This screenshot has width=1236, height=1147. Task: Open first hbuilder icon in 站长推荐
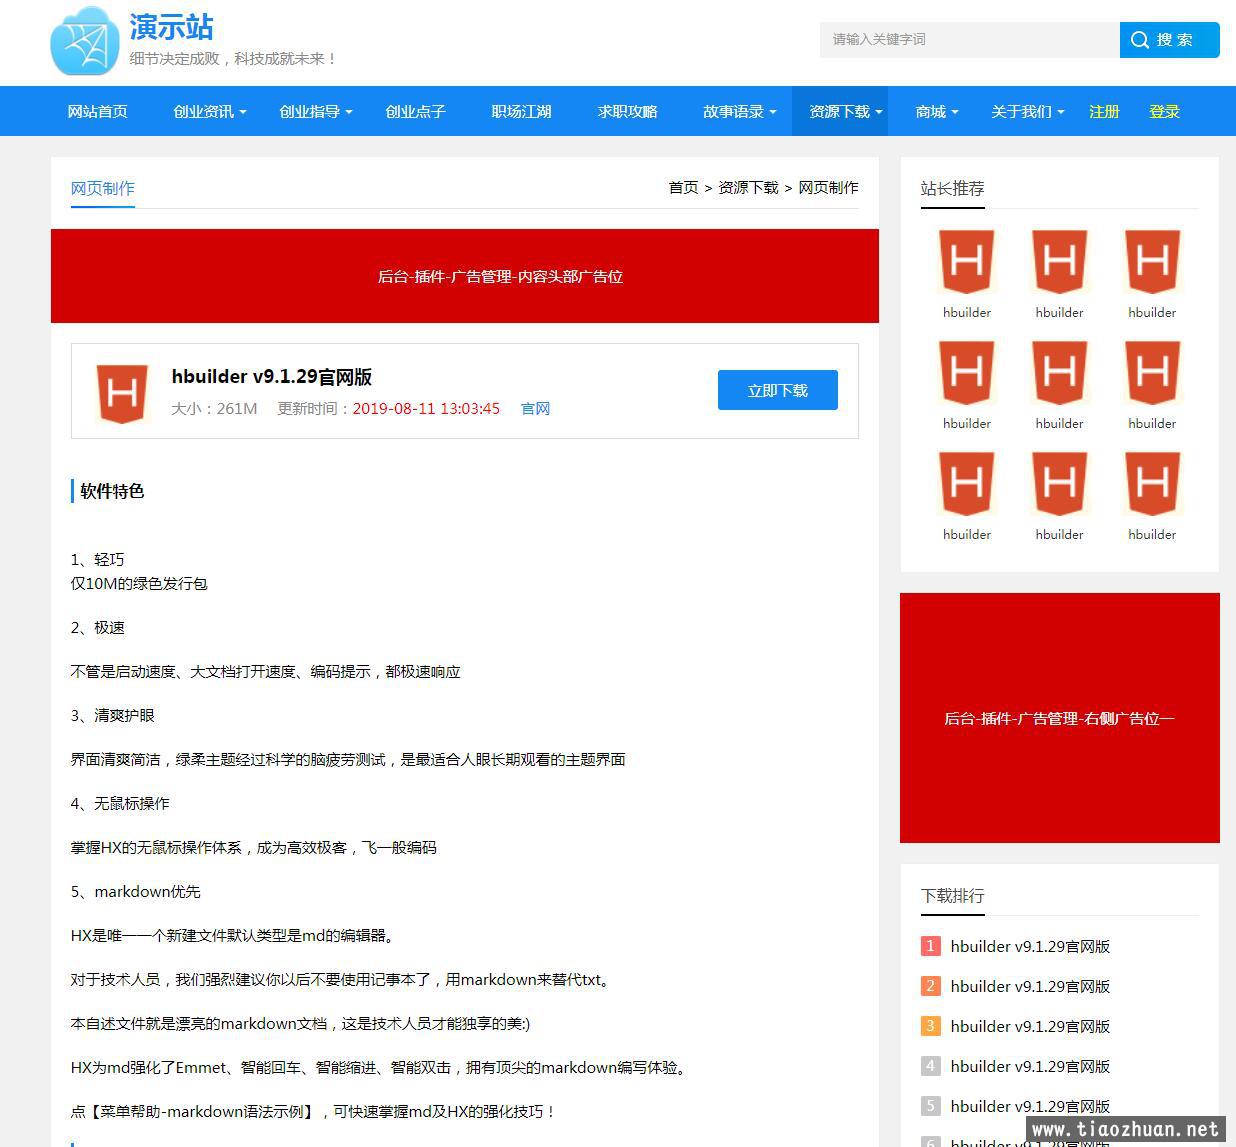coord(966,262)
